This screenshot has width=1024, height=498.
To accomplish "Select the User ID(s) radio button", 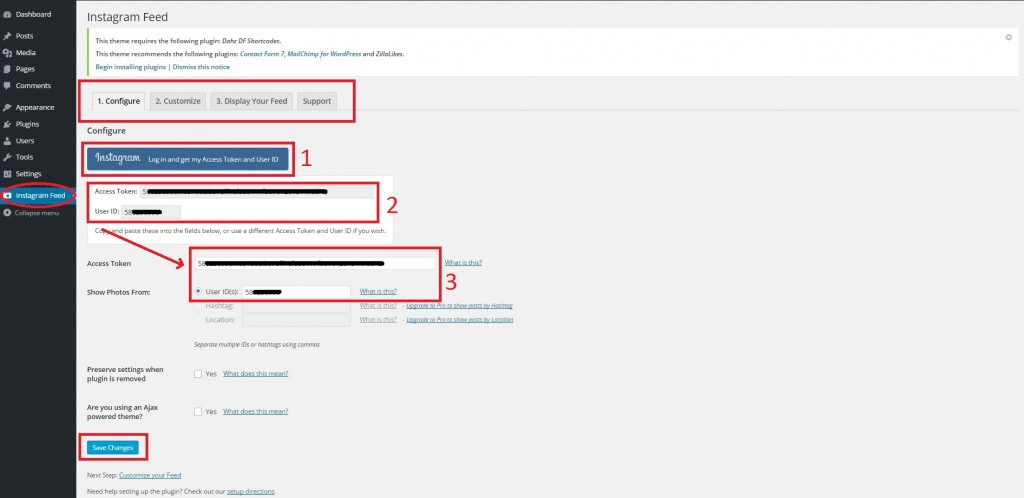I will click(198, 291).
